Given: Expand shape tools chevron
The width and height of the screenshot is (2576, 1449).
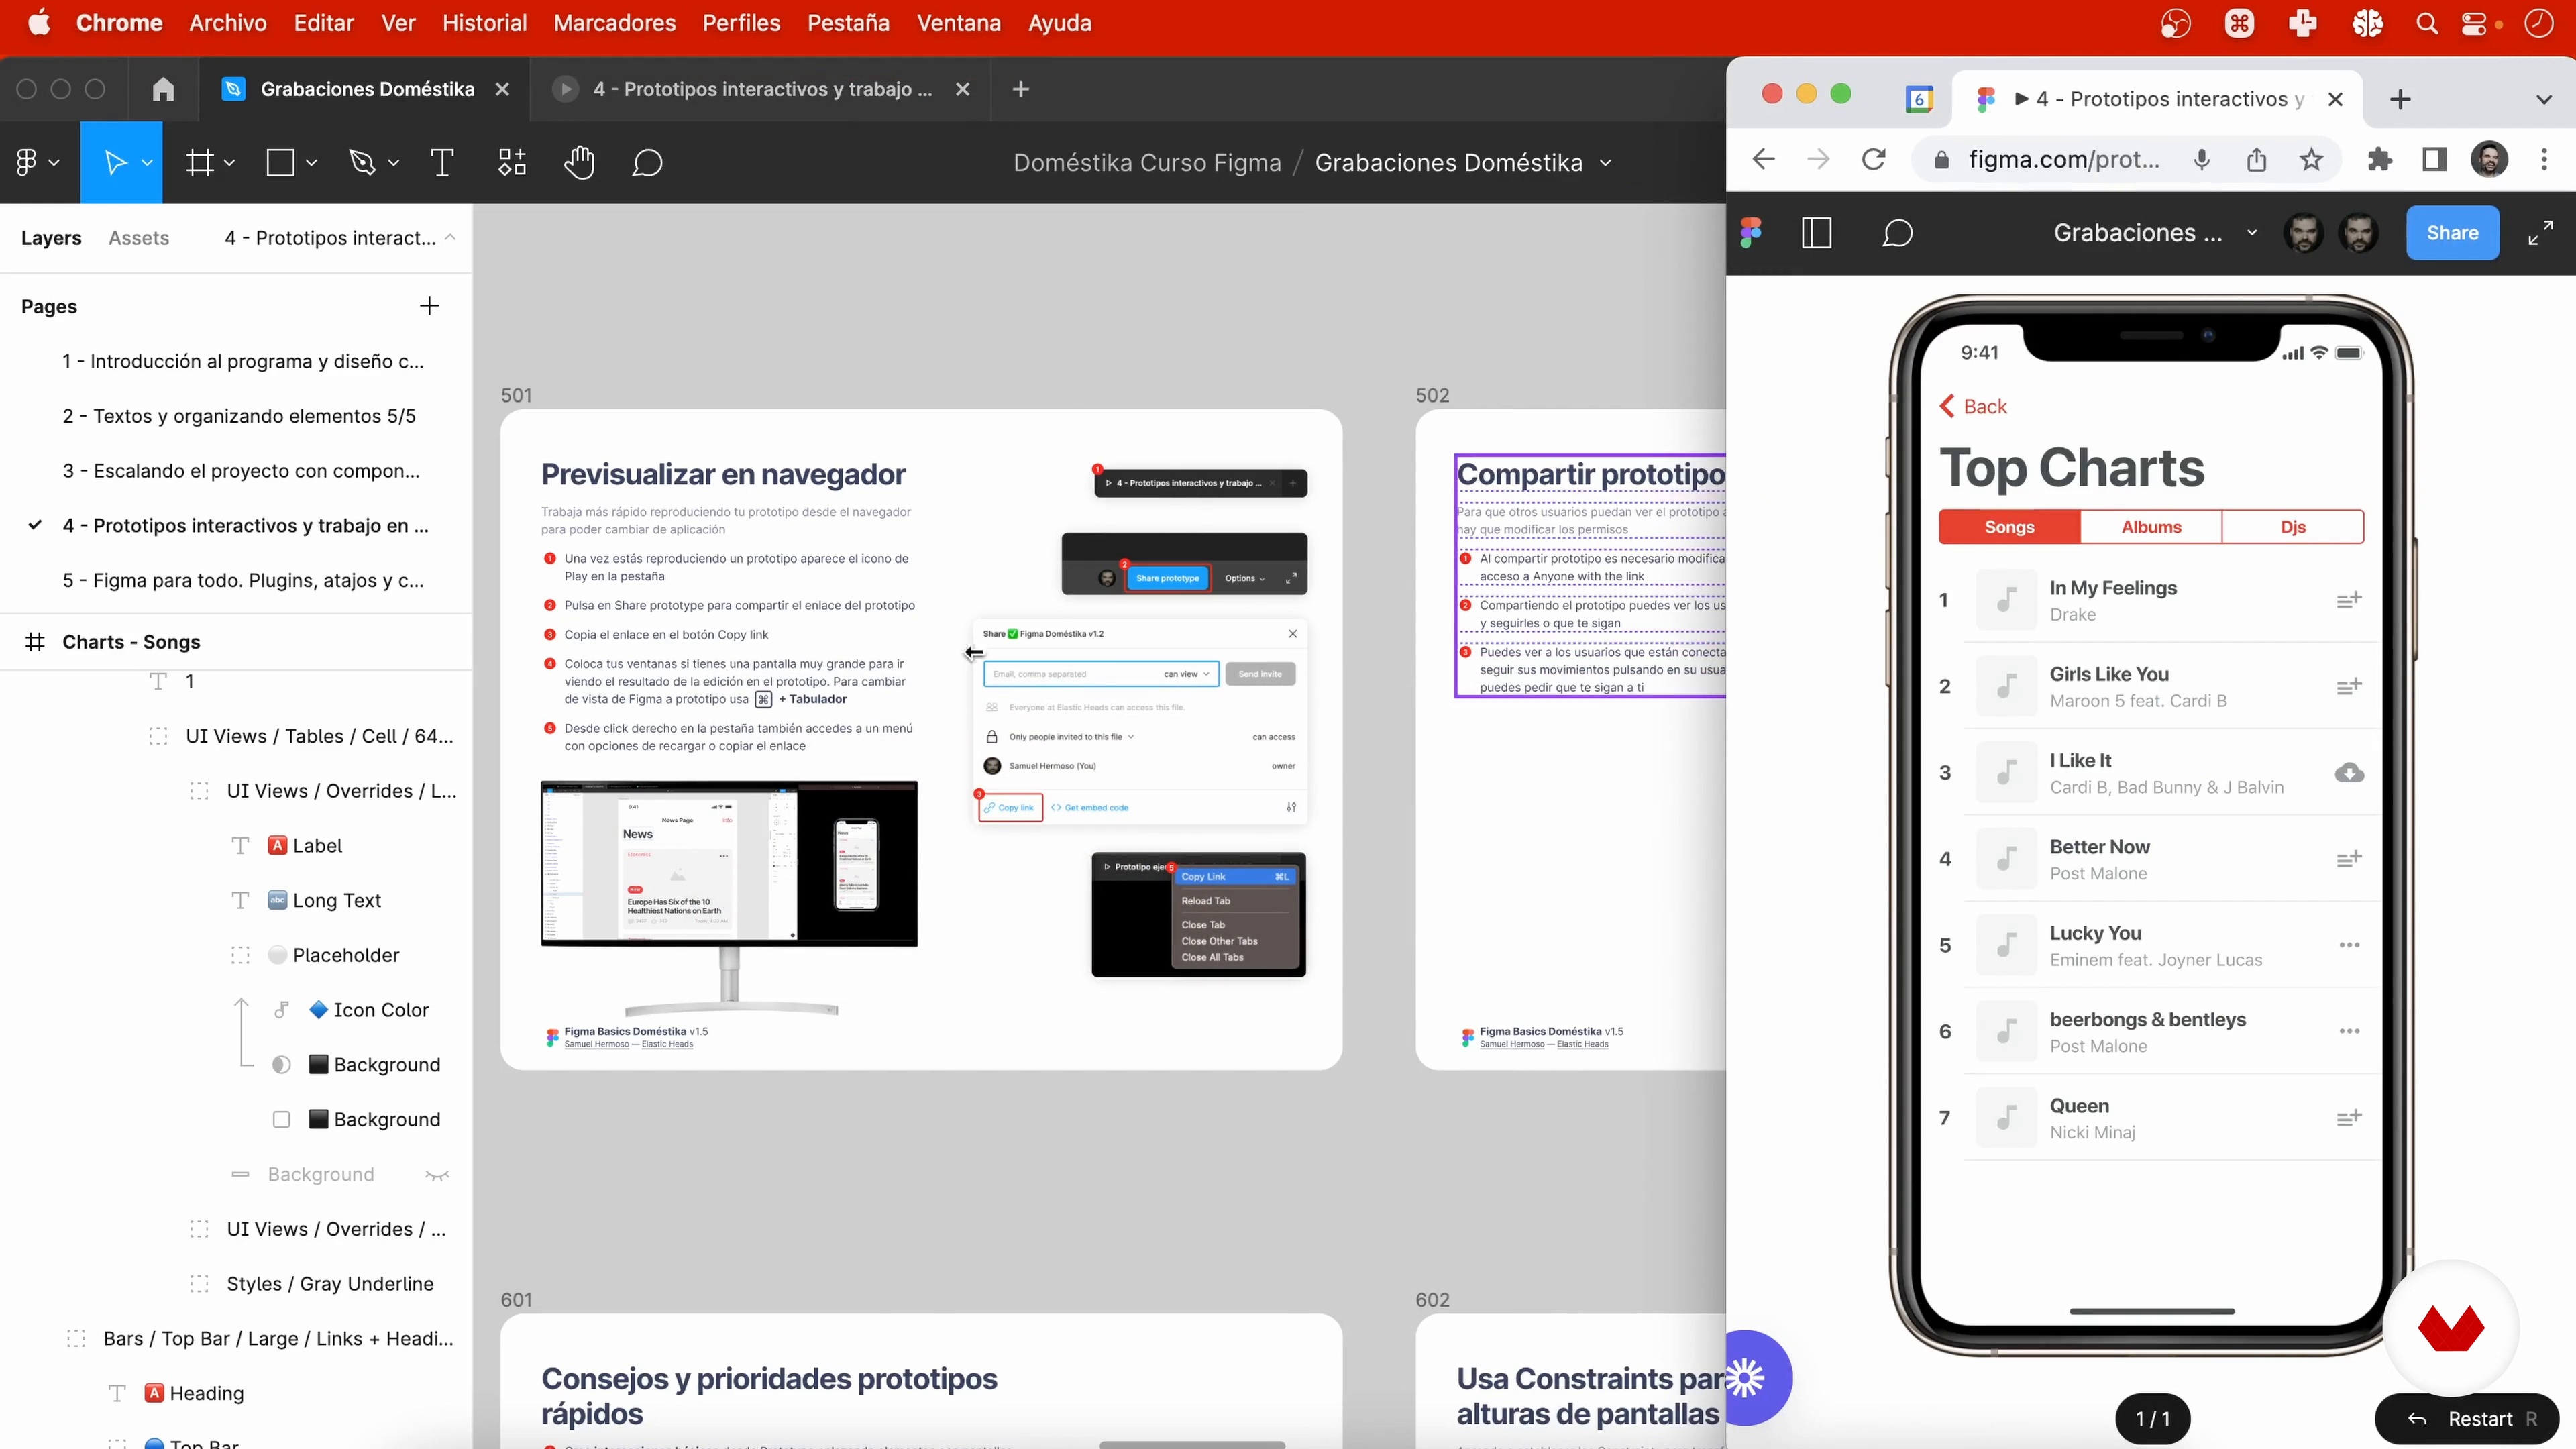Looking at the screenshot, I should tap(311, 163).
